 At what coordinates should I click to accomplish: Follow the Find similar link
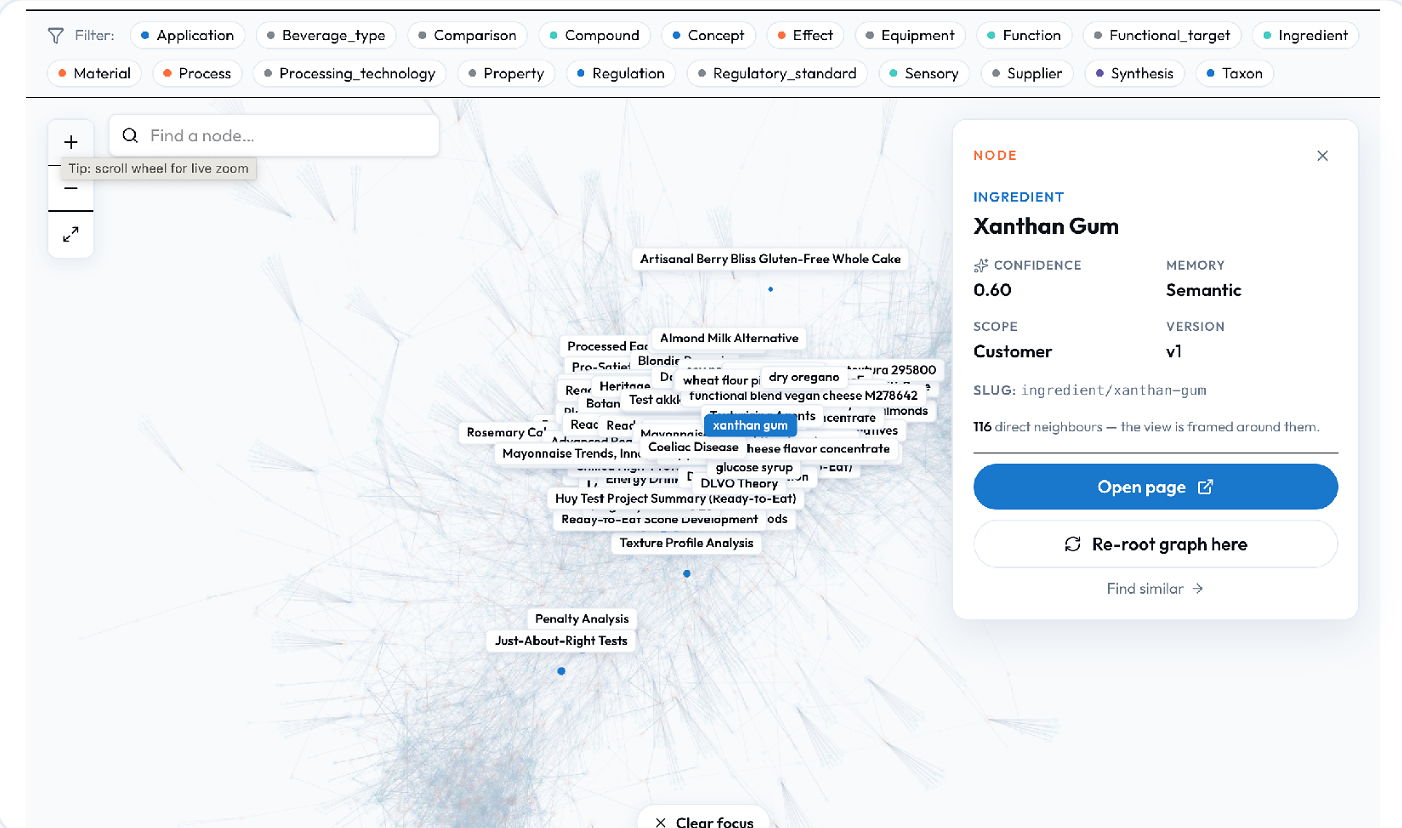pyautogui.click(x=1155, y=589)
